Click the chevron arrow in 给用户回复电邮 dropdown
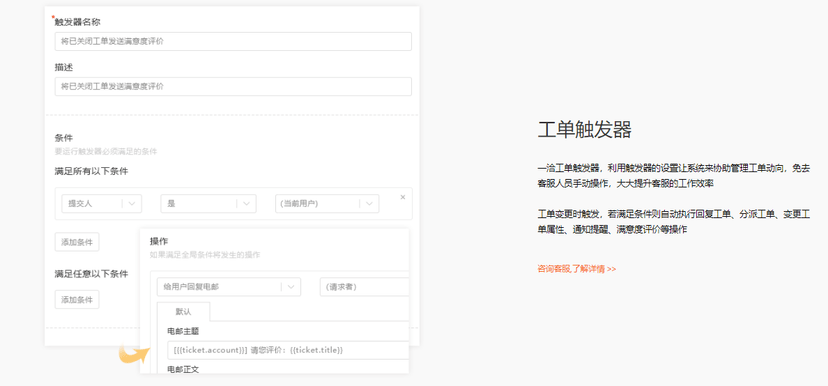The image size is (828, 386). coord(291,287)
